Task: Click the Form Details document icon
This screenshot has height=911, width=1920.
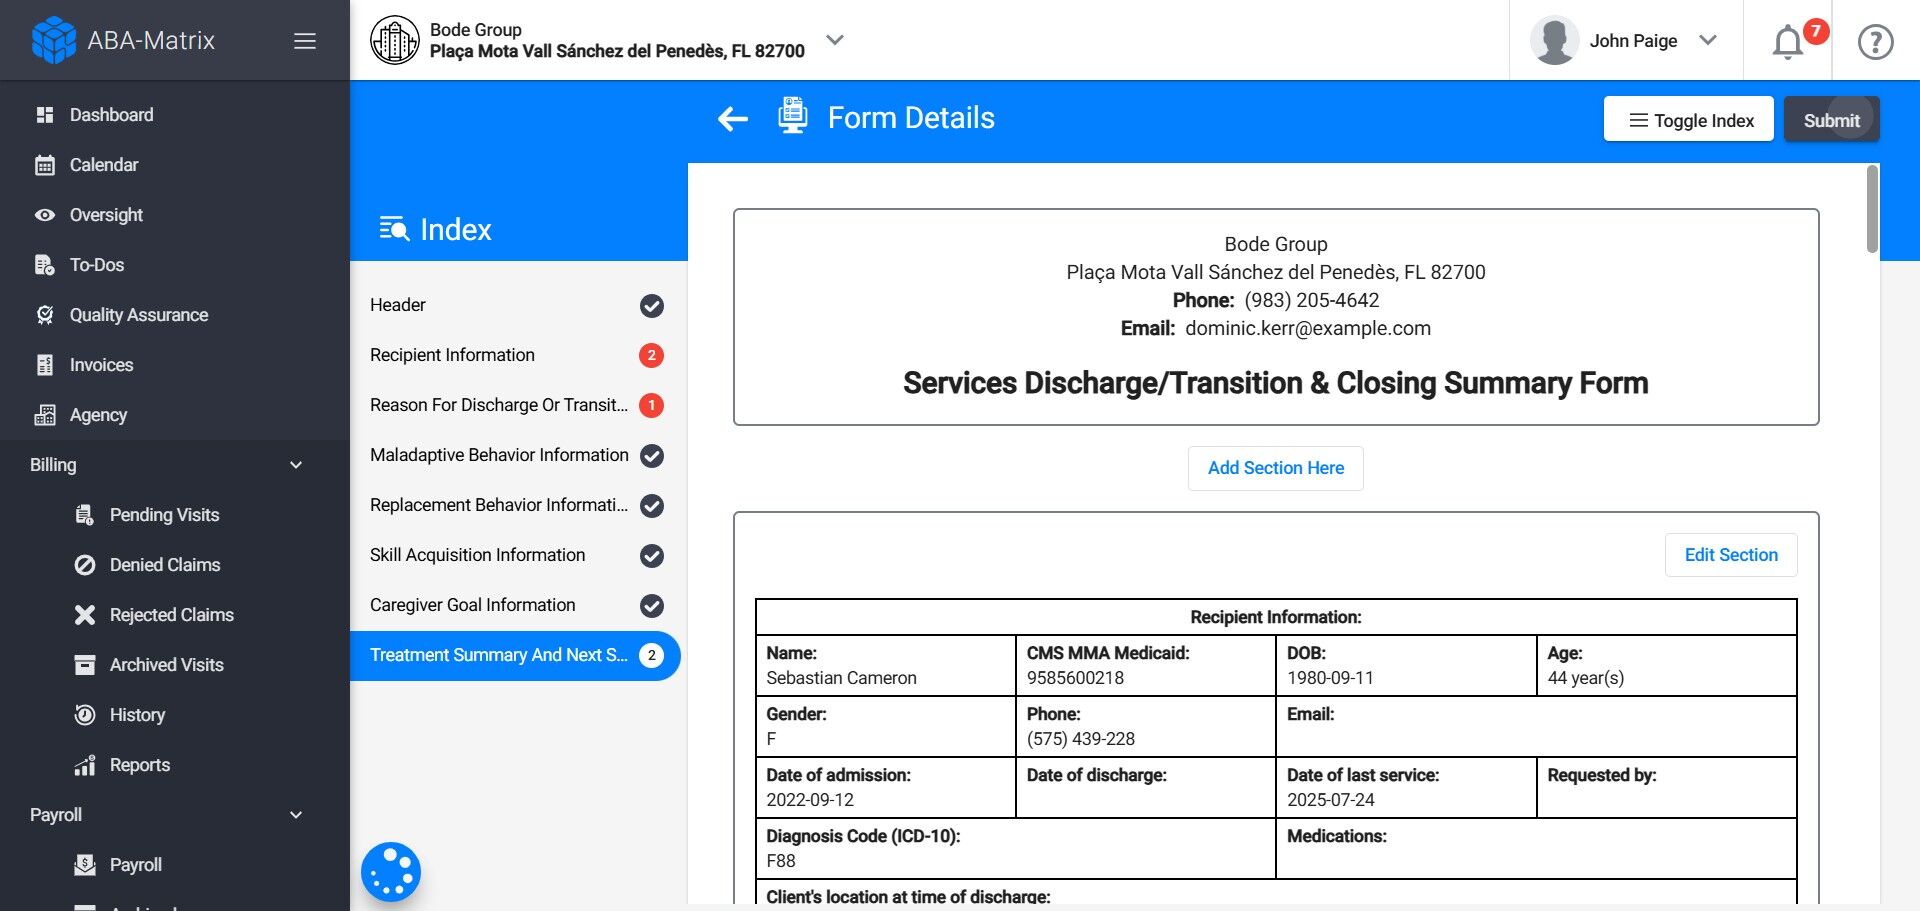Action: [x=793, y=116]
